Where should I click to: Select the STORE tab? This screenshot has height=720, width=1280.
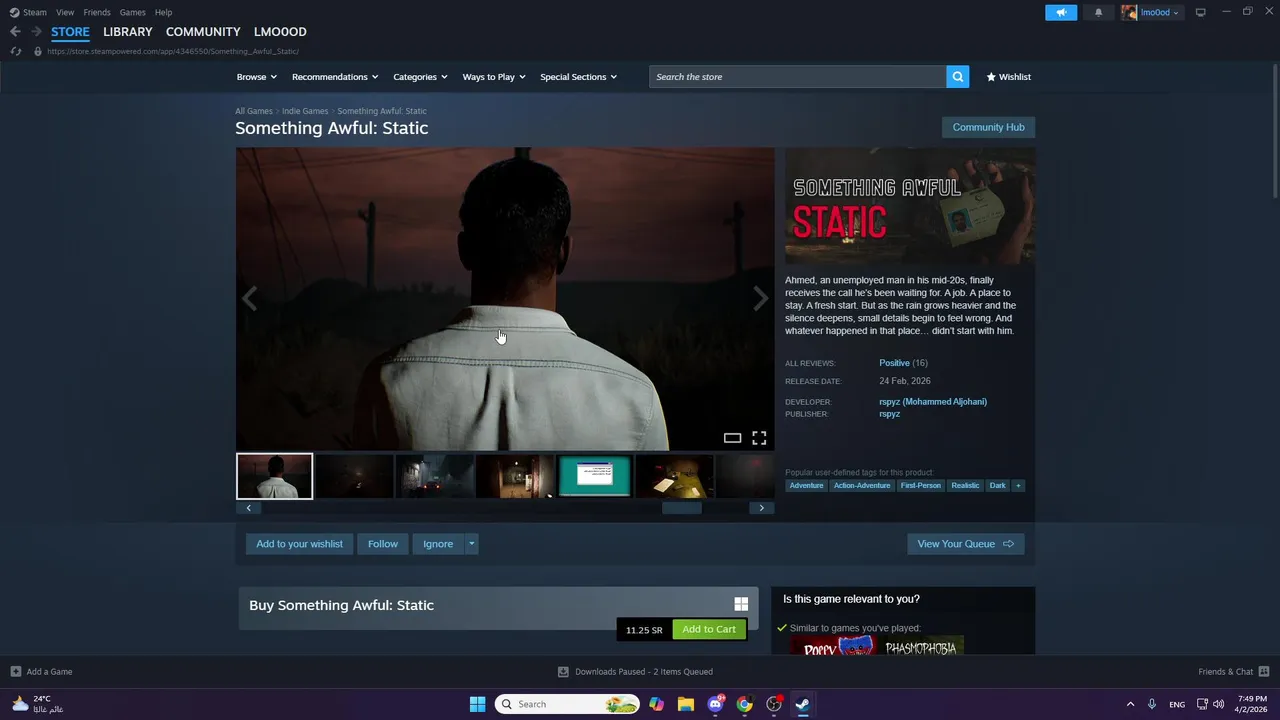(70, 32)
